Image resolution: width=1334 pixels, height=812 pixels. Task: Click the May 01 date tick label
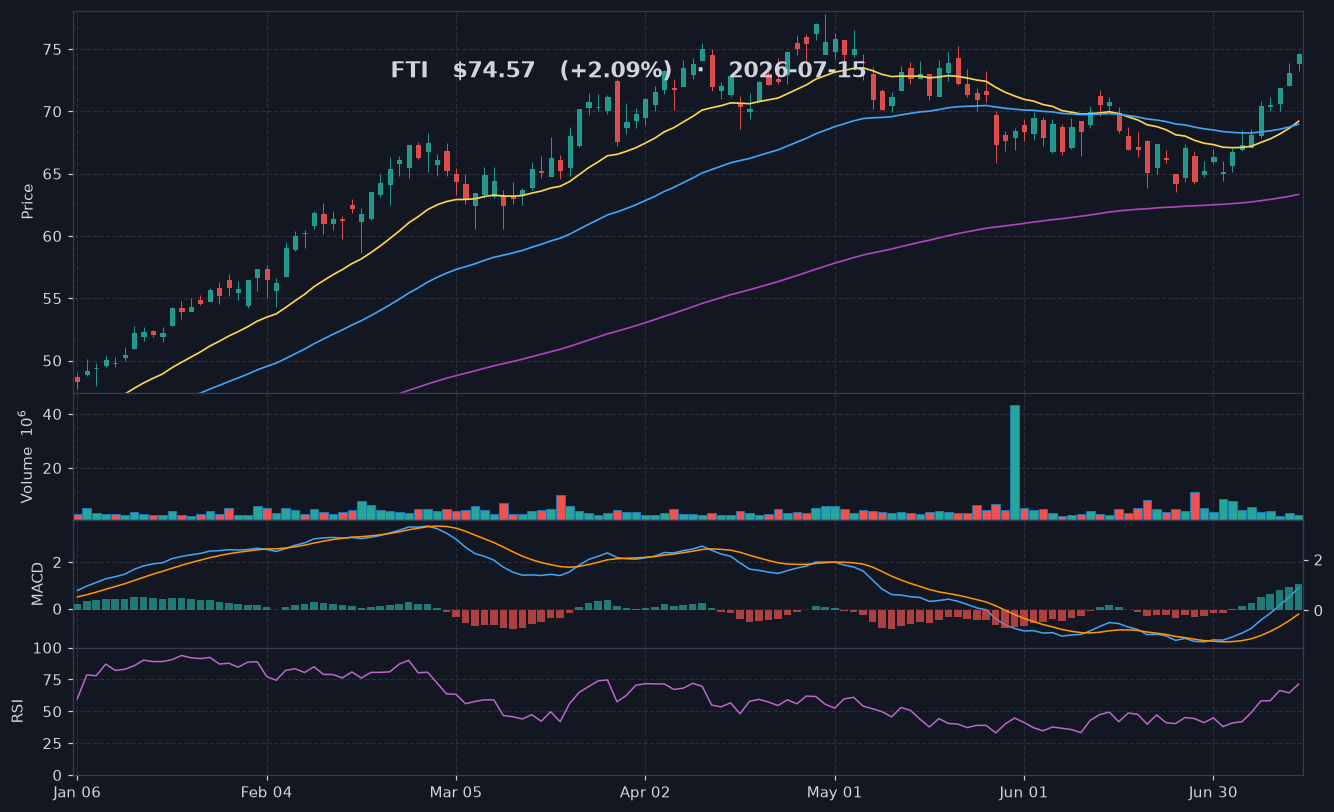pyautogui.click(x=835, y=792)
